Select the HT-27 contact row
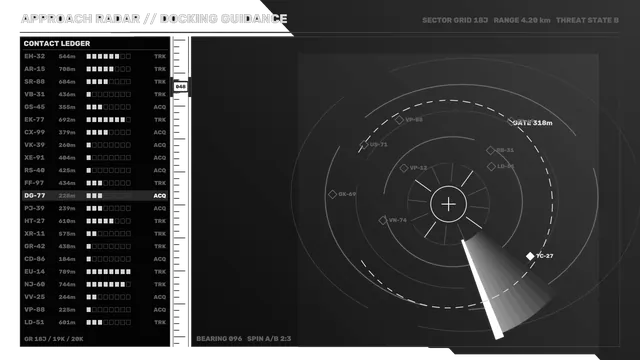This screenshot has height=360, width=640. point(95,221)
